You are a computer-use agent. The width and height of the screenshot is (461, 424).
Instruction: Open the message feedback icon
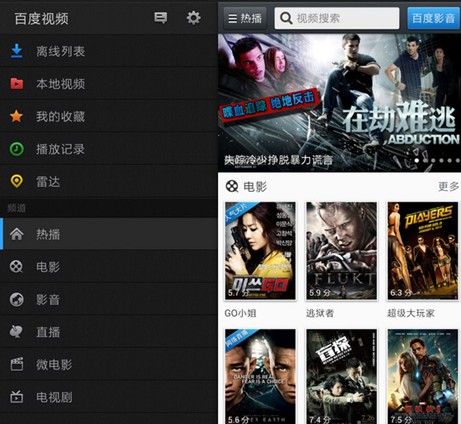(x=160, y=18)
